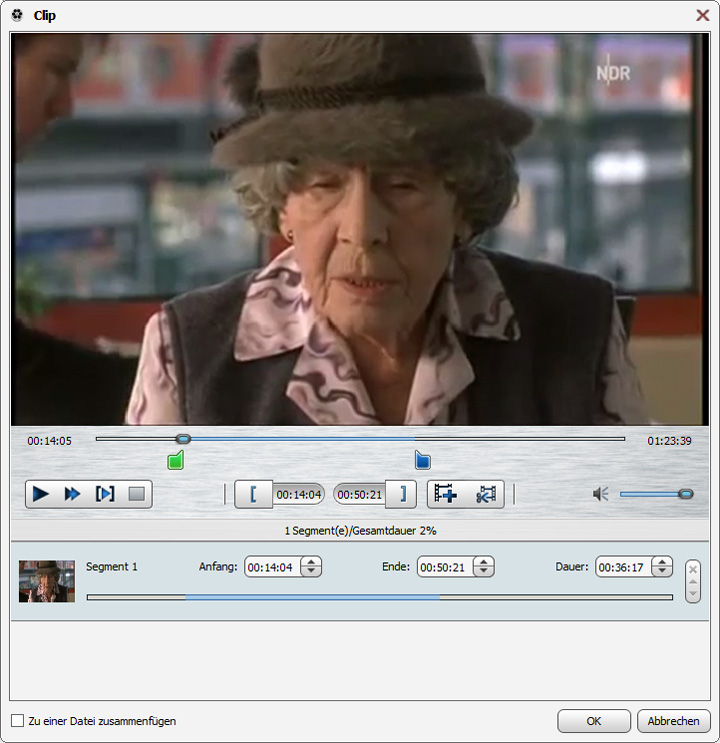Delete Segment 1 with the X icon
This screenshot has width=720, height=743.
pos(693,570)
